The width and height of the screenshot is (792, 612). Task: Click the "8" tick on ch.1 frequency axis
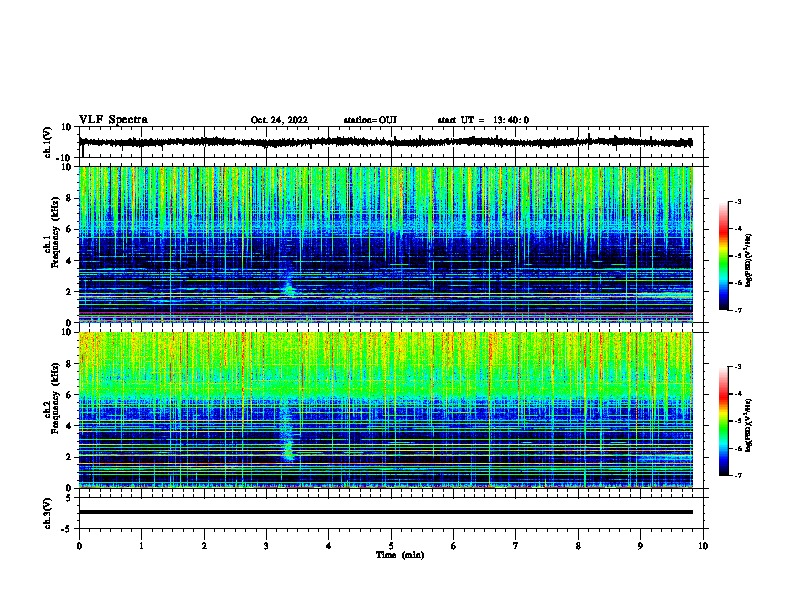click(69, 198)
